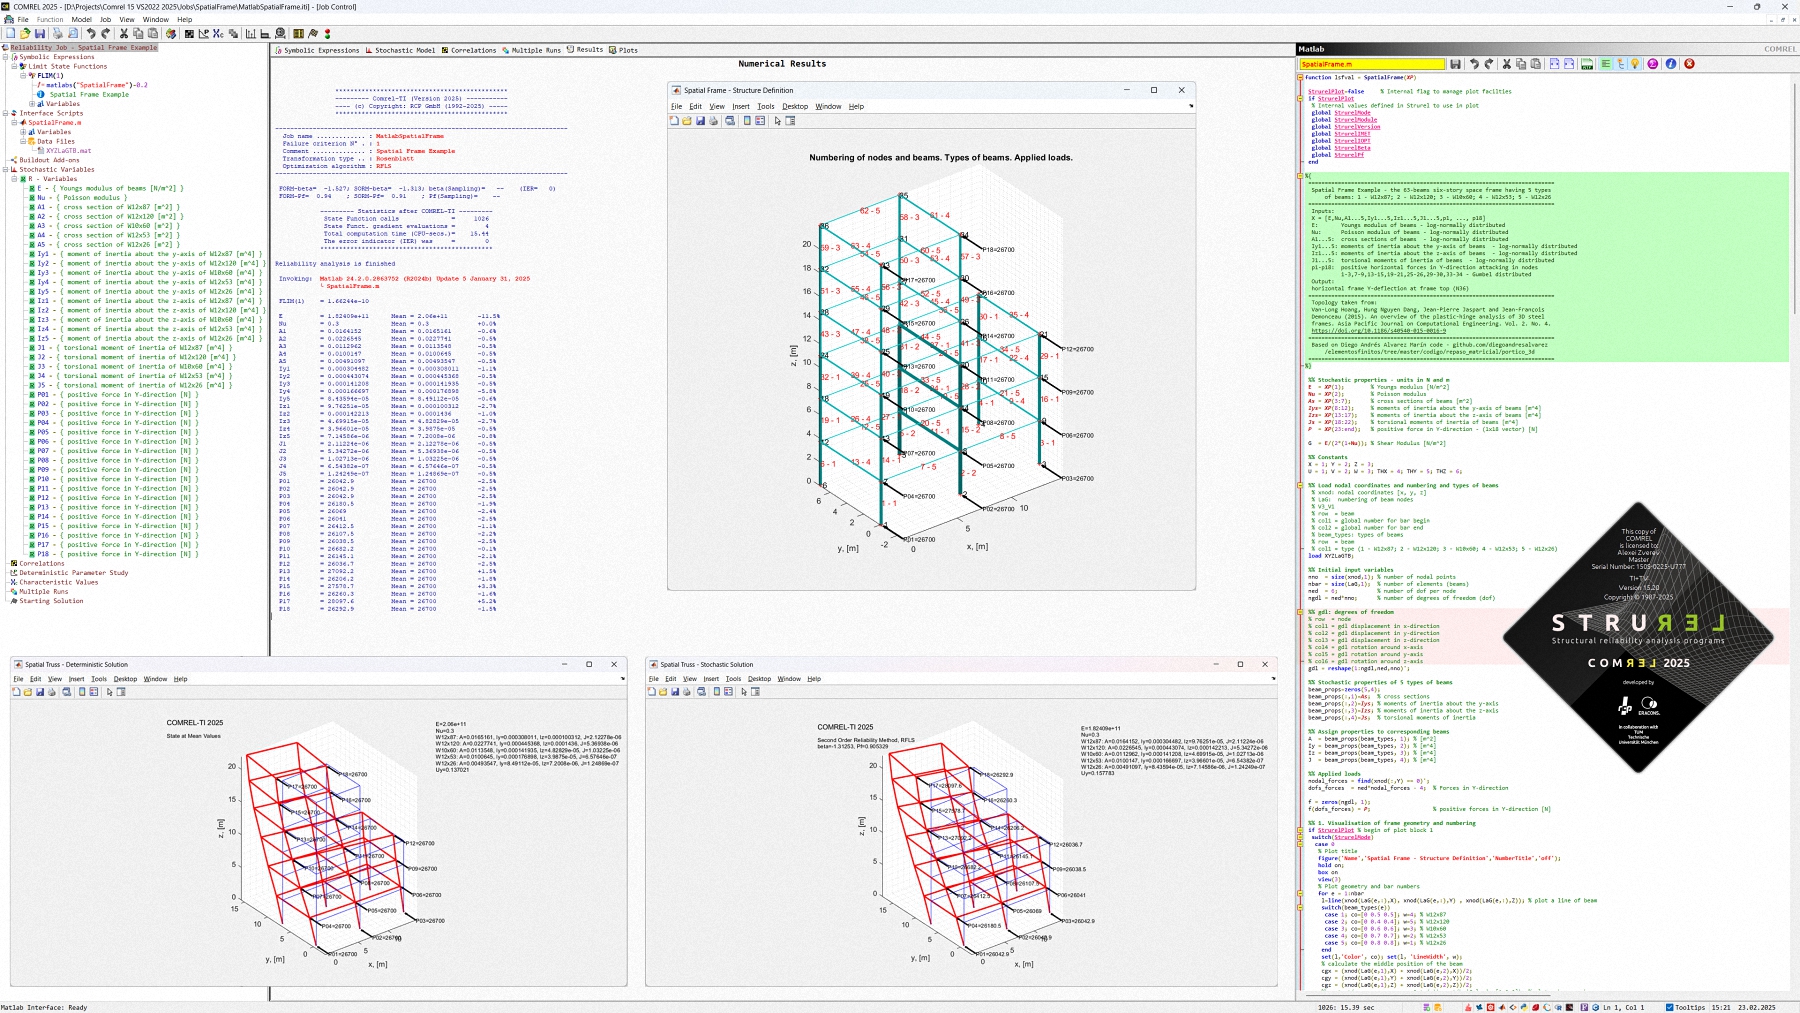
Task: Click the bar chart icon in main toolbar
Action: pyautogui.click(x=250, y=33)
